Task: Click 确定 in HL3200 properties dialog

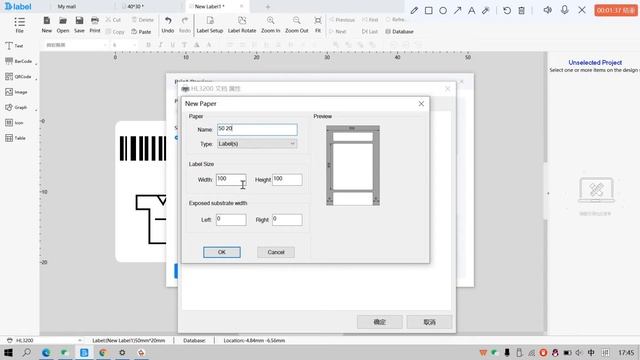Action: pyautogui.click(x=380, y=322)
